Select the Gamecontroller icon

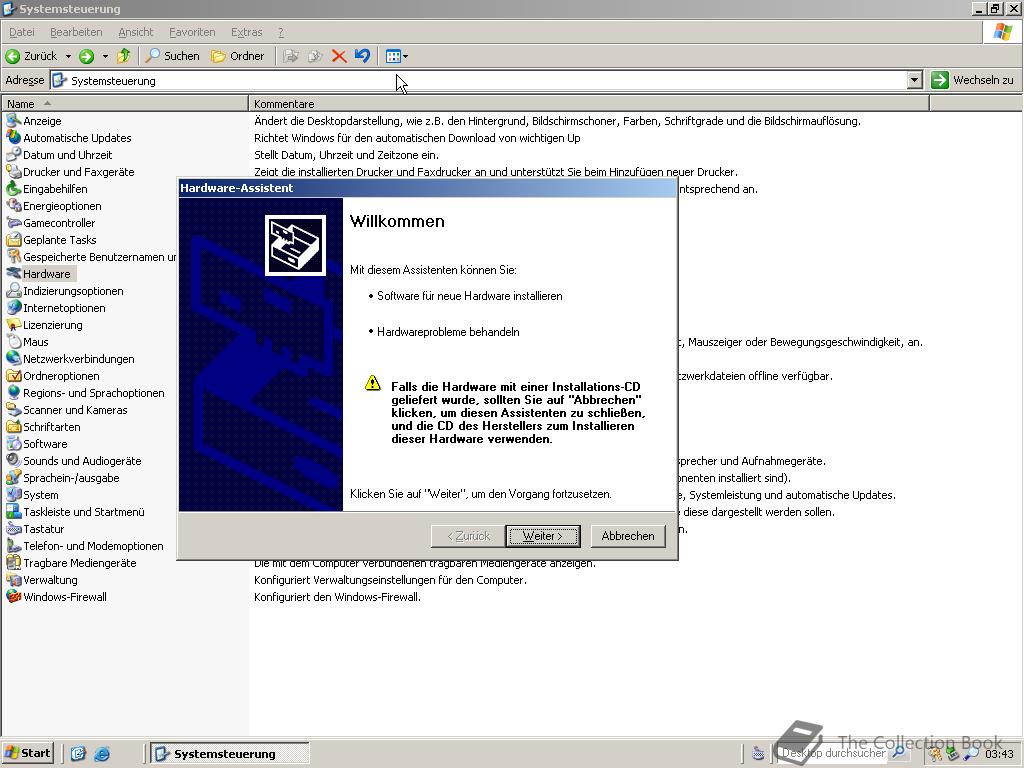pyautogui.click(x=13, y=222)
